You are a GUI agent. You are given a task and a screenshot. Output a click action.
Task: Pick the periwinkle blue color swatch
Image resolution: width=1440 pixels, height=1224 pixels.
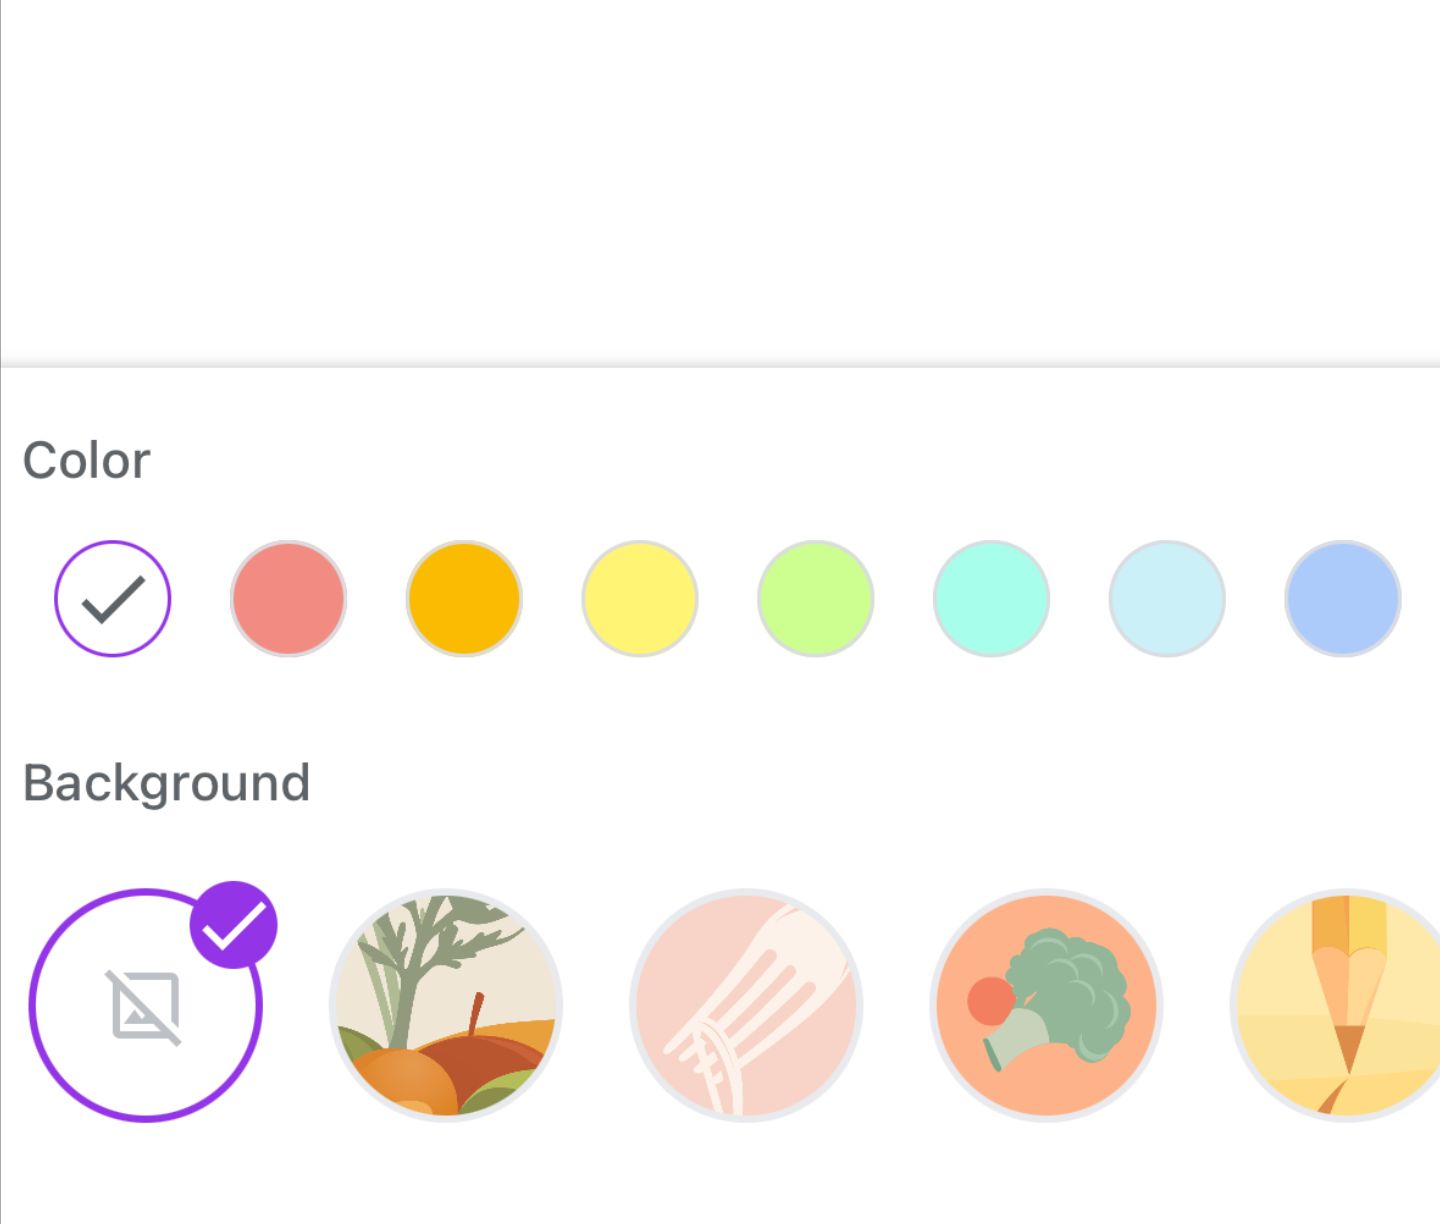[1343, 599]
